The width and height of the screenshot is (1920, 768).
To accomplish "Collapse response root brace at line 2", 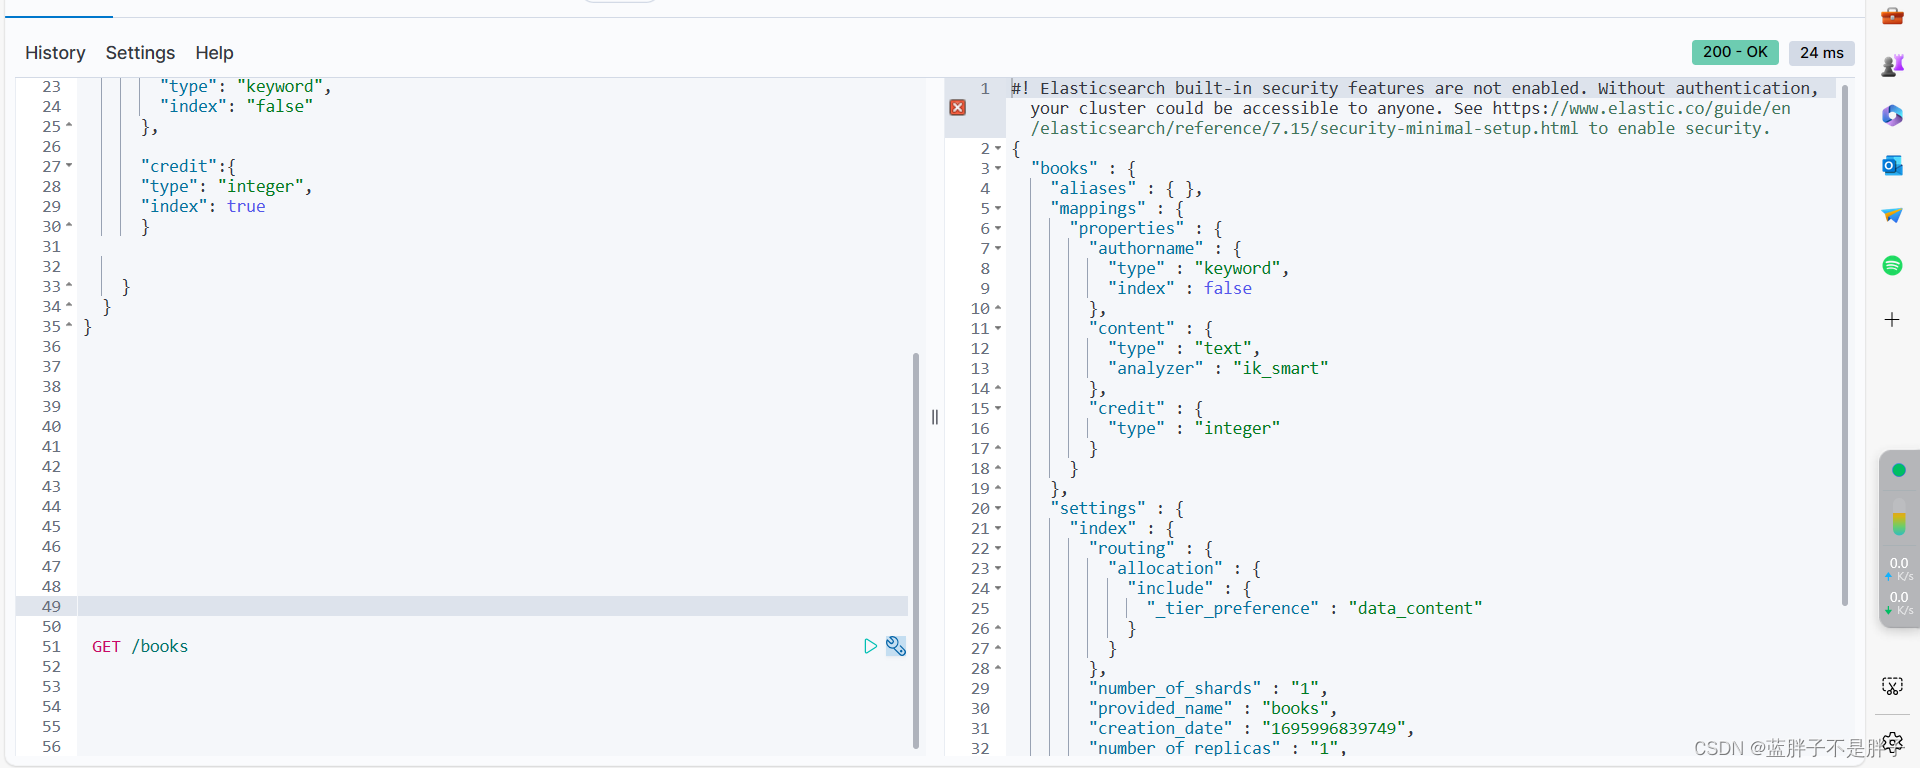I will (x=998, y=148).
